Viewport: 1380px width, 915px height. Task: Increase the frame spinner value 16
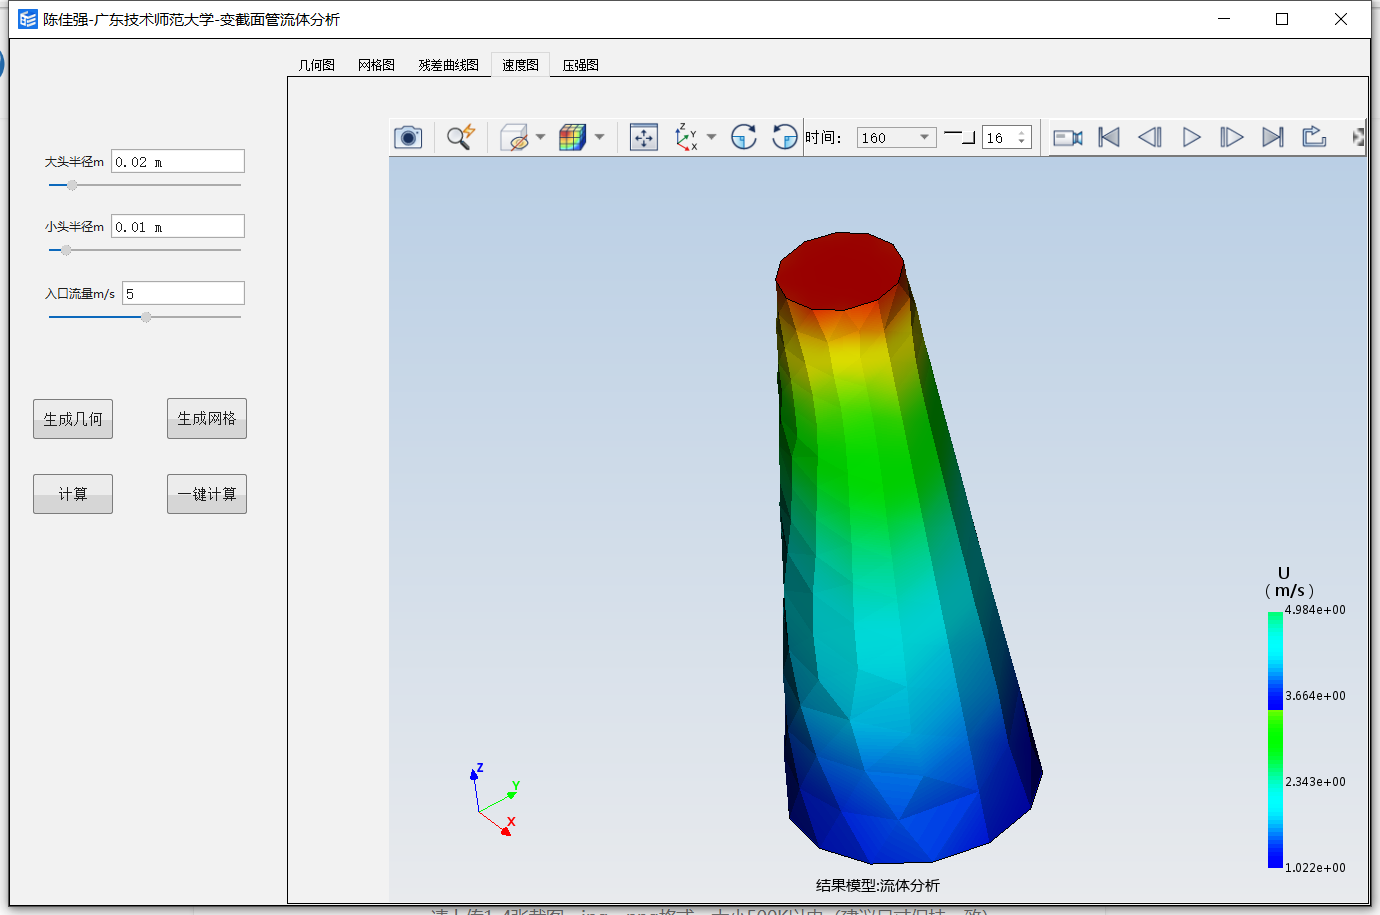[x=1022, y=132]
